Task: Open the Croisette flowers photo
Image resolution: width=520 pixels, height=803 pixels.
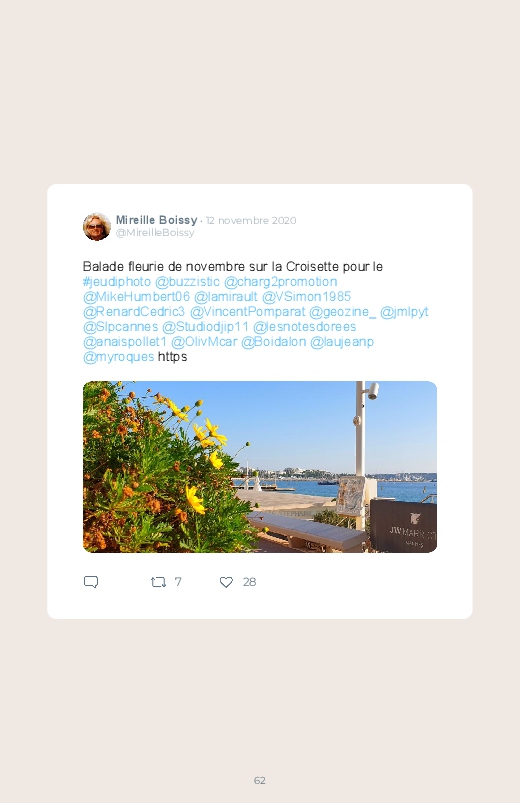Action: point(260,467)
